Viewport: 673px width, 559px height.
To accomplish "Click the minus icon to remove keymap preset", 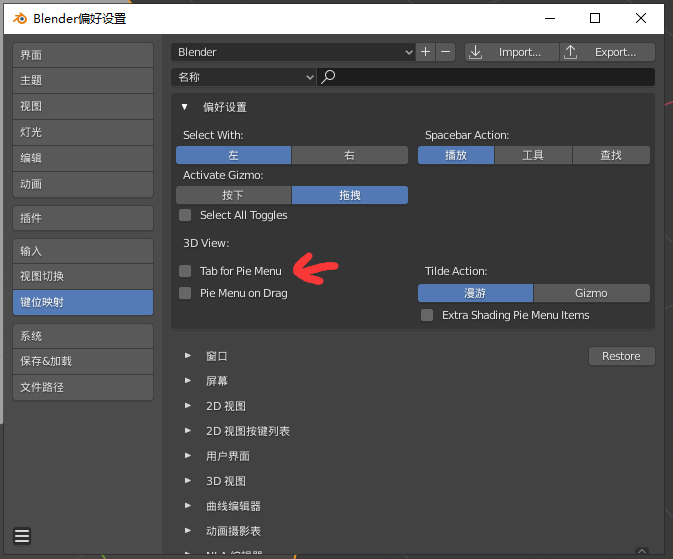I will 446,52.
